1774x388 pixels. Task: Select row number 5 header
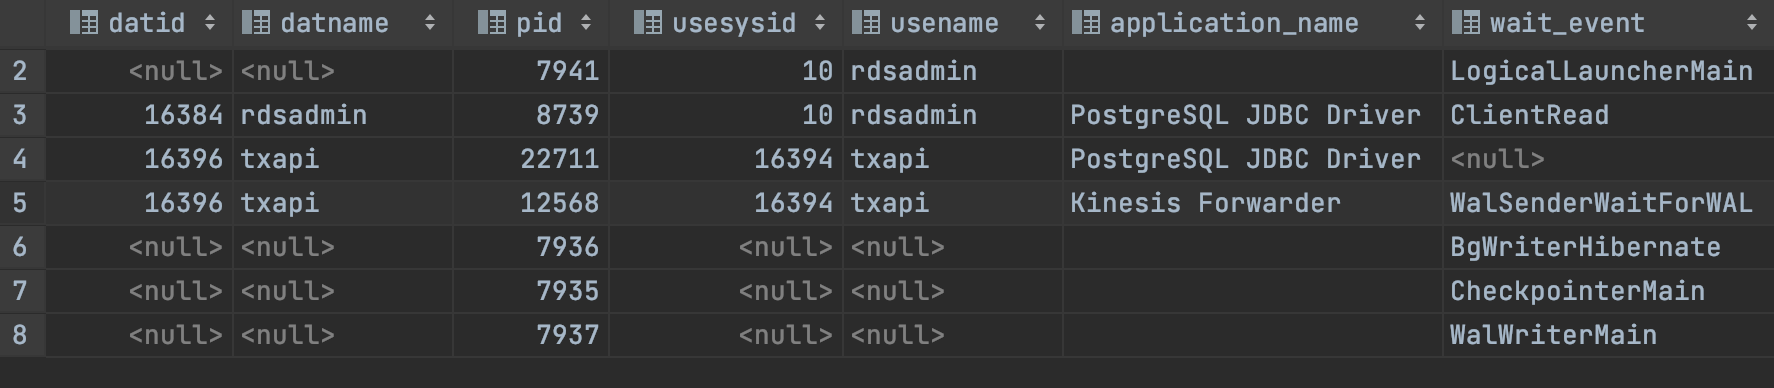click(21, 203)
